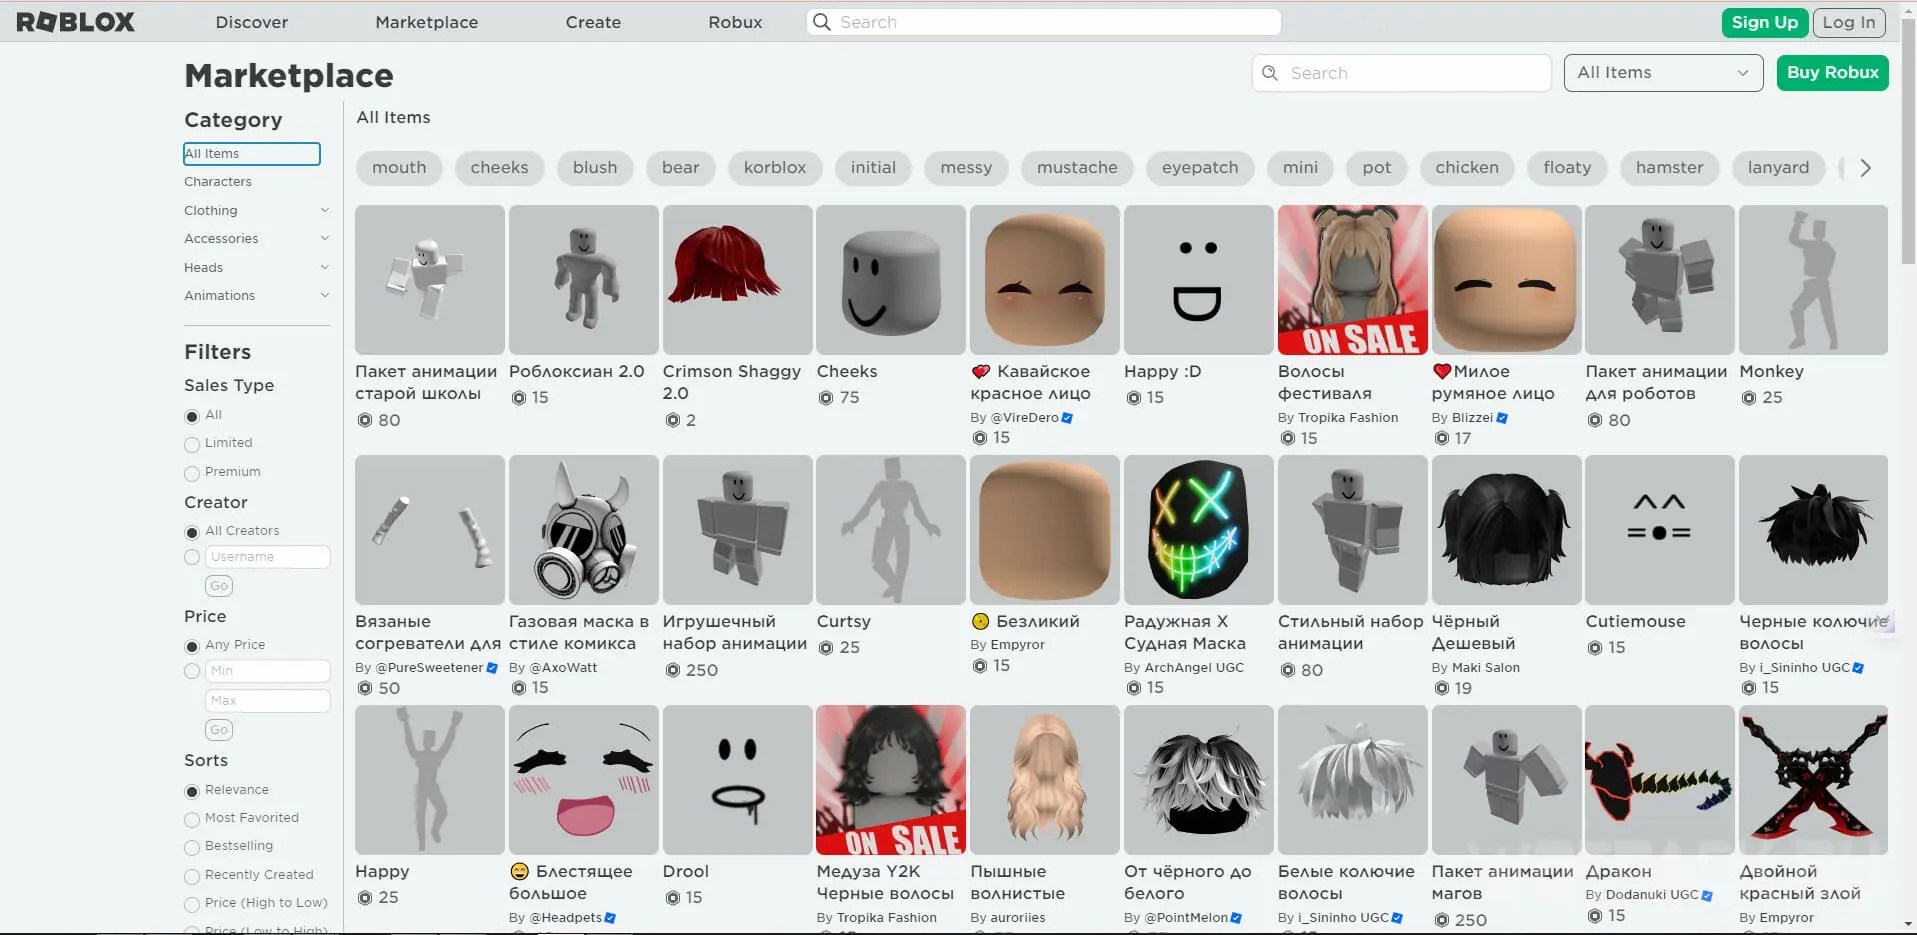Apply price filter with its Go button

tap(219, 730)
